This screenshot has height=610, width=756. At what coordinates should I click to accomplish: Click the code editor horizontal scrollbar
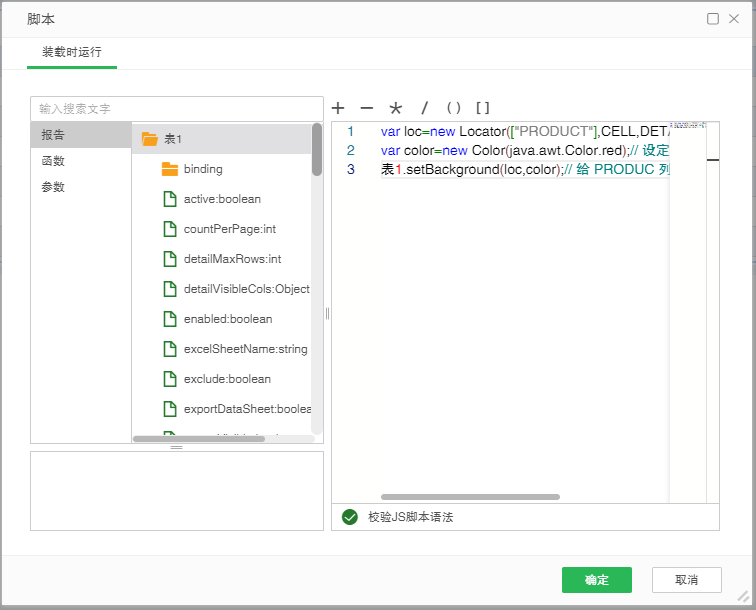point(470,496)
